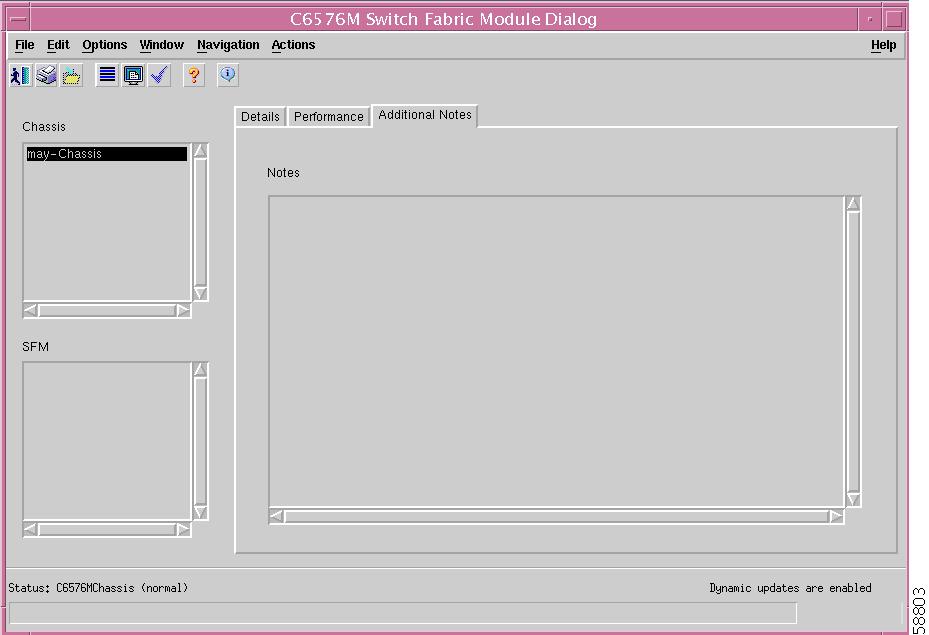Open the Window menu
The height and width of the screenshot is (635, 929).
[162, 45]
